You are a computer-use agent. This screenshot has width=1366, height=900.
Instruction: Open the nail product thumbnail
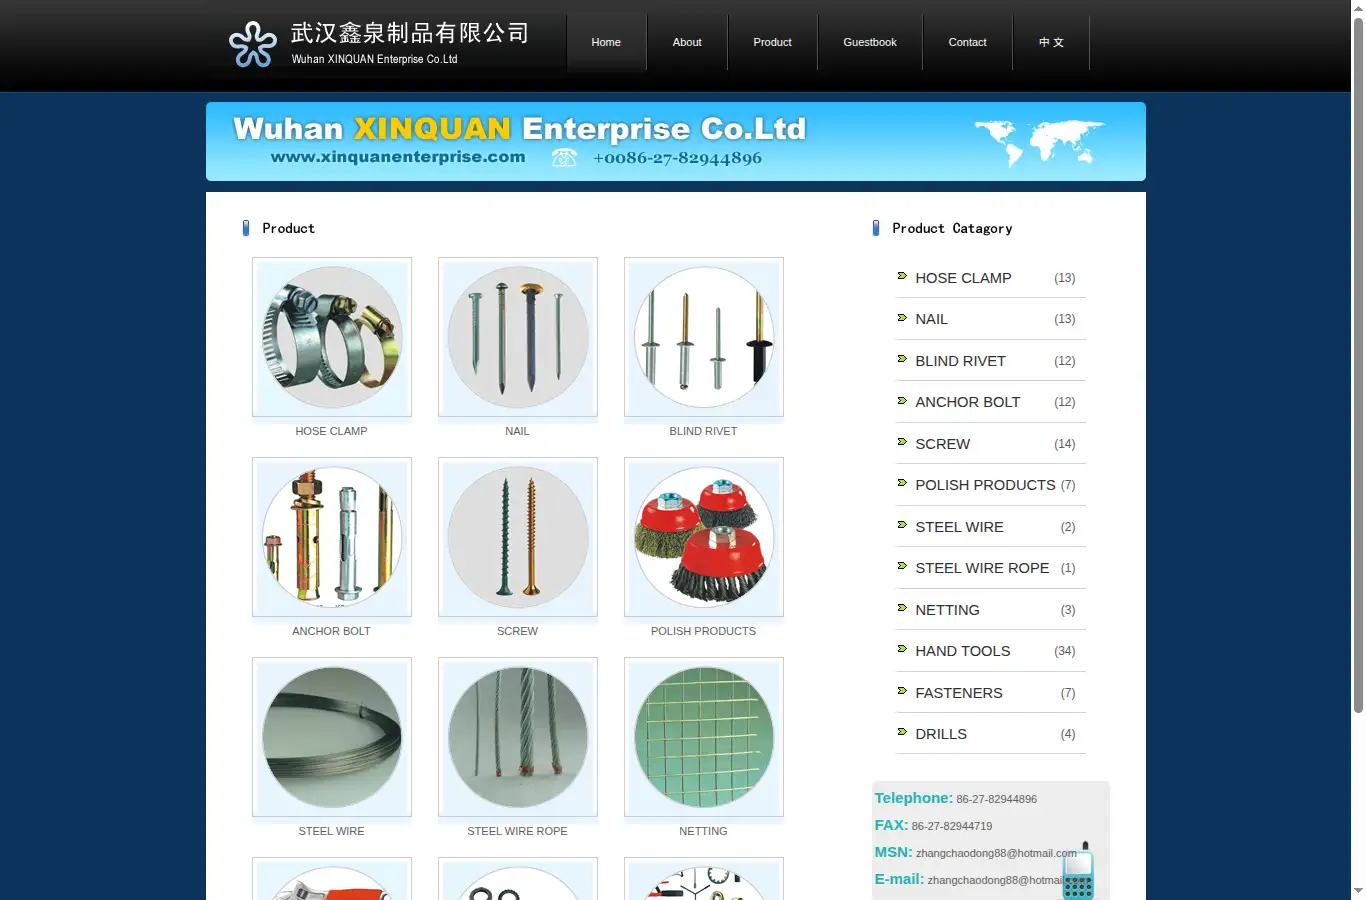pyautogui.click(x=518, y=337)
